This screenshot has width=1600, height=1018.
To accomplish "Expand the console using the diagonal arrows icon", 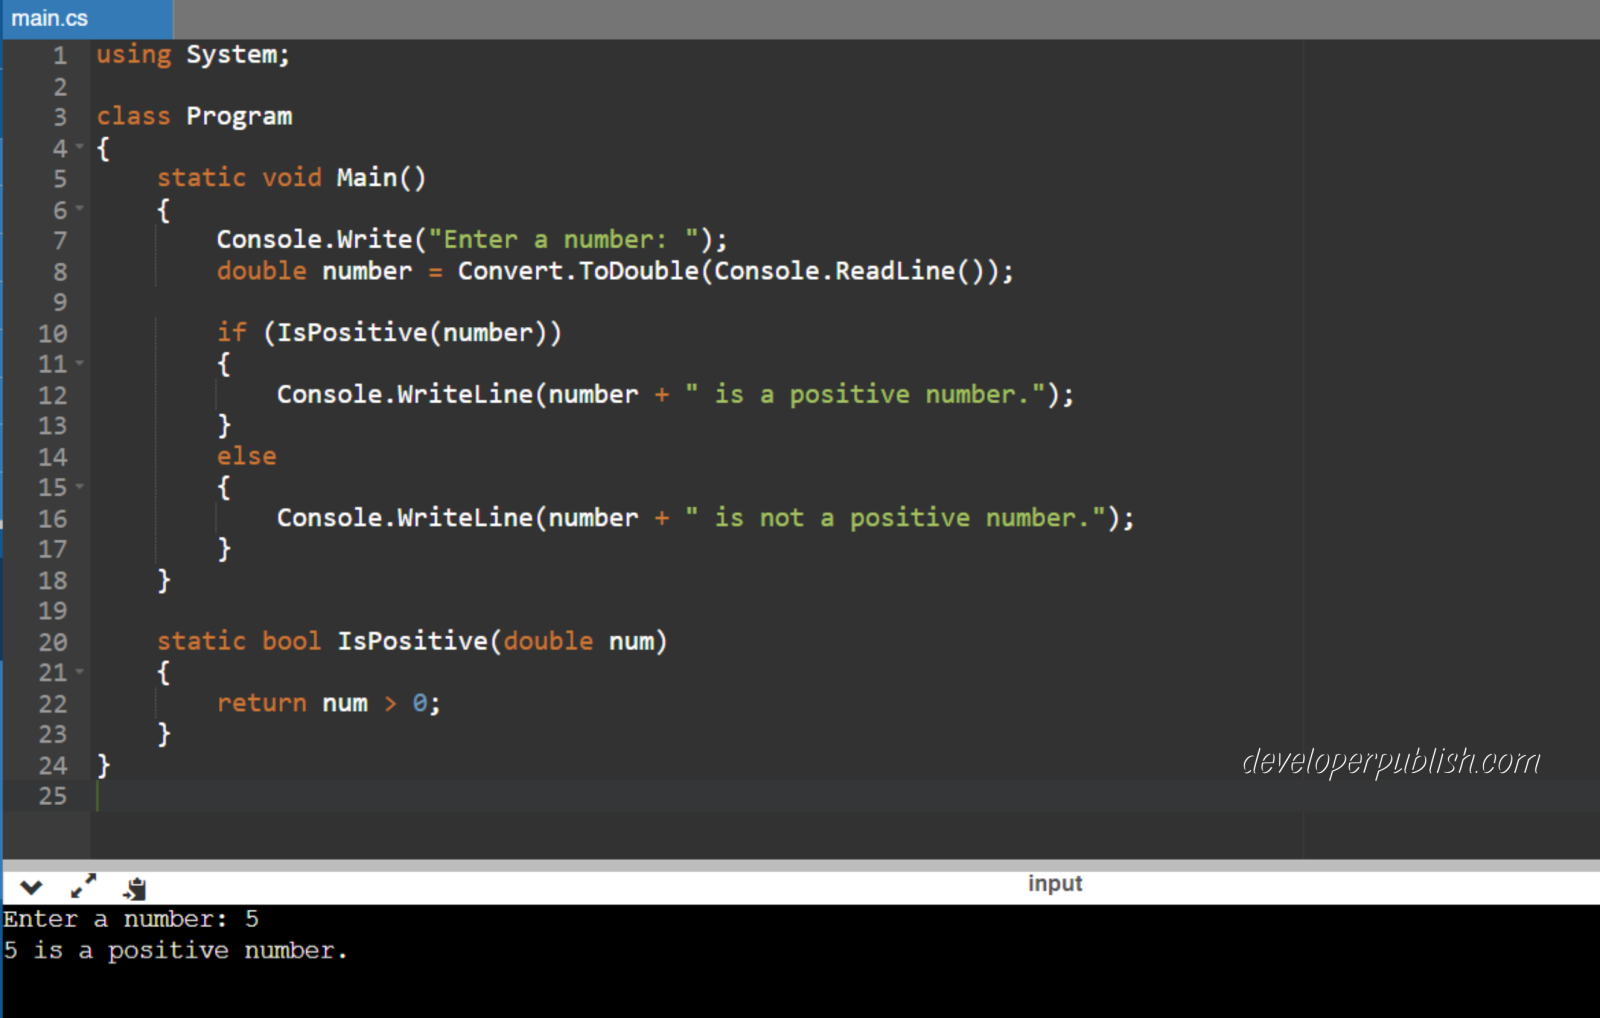I will 84,886.
